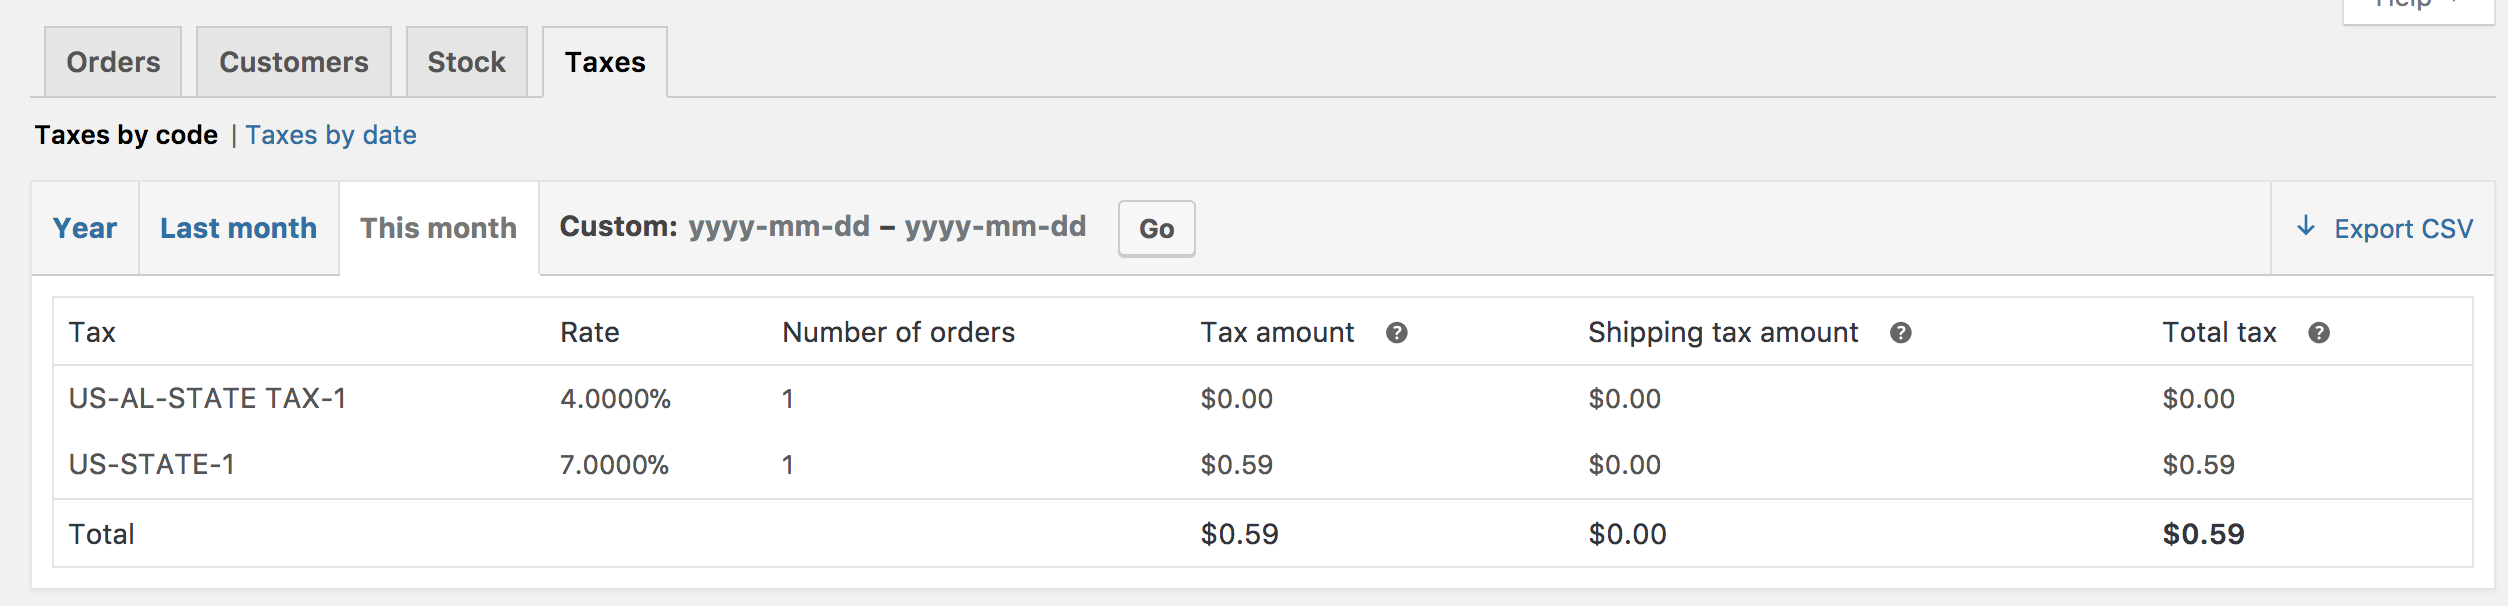Click the US-STATE-1 tax row
Image resolution: width=2508 pixels, height=606 pixels.
click(151, 465)
